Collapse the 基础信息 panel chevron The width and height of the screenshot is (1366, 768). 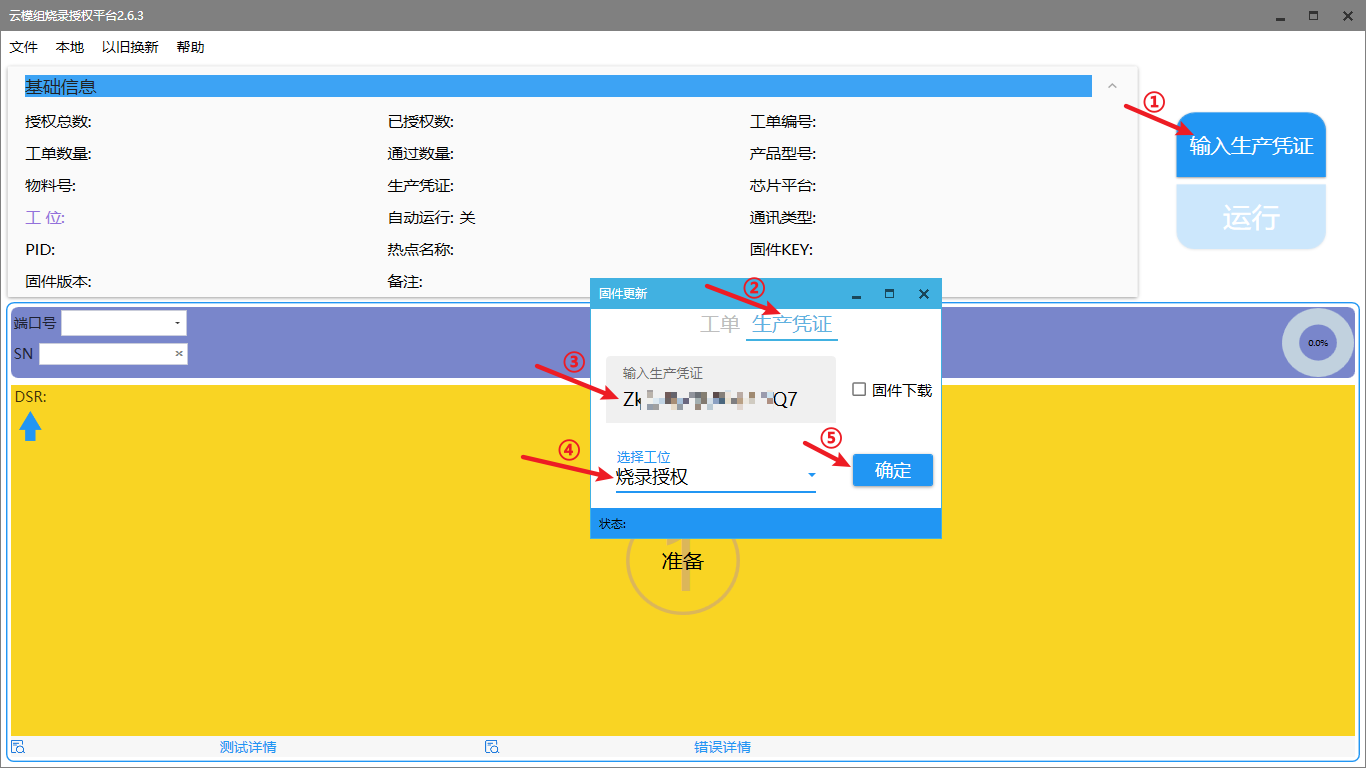[1112, 87]
